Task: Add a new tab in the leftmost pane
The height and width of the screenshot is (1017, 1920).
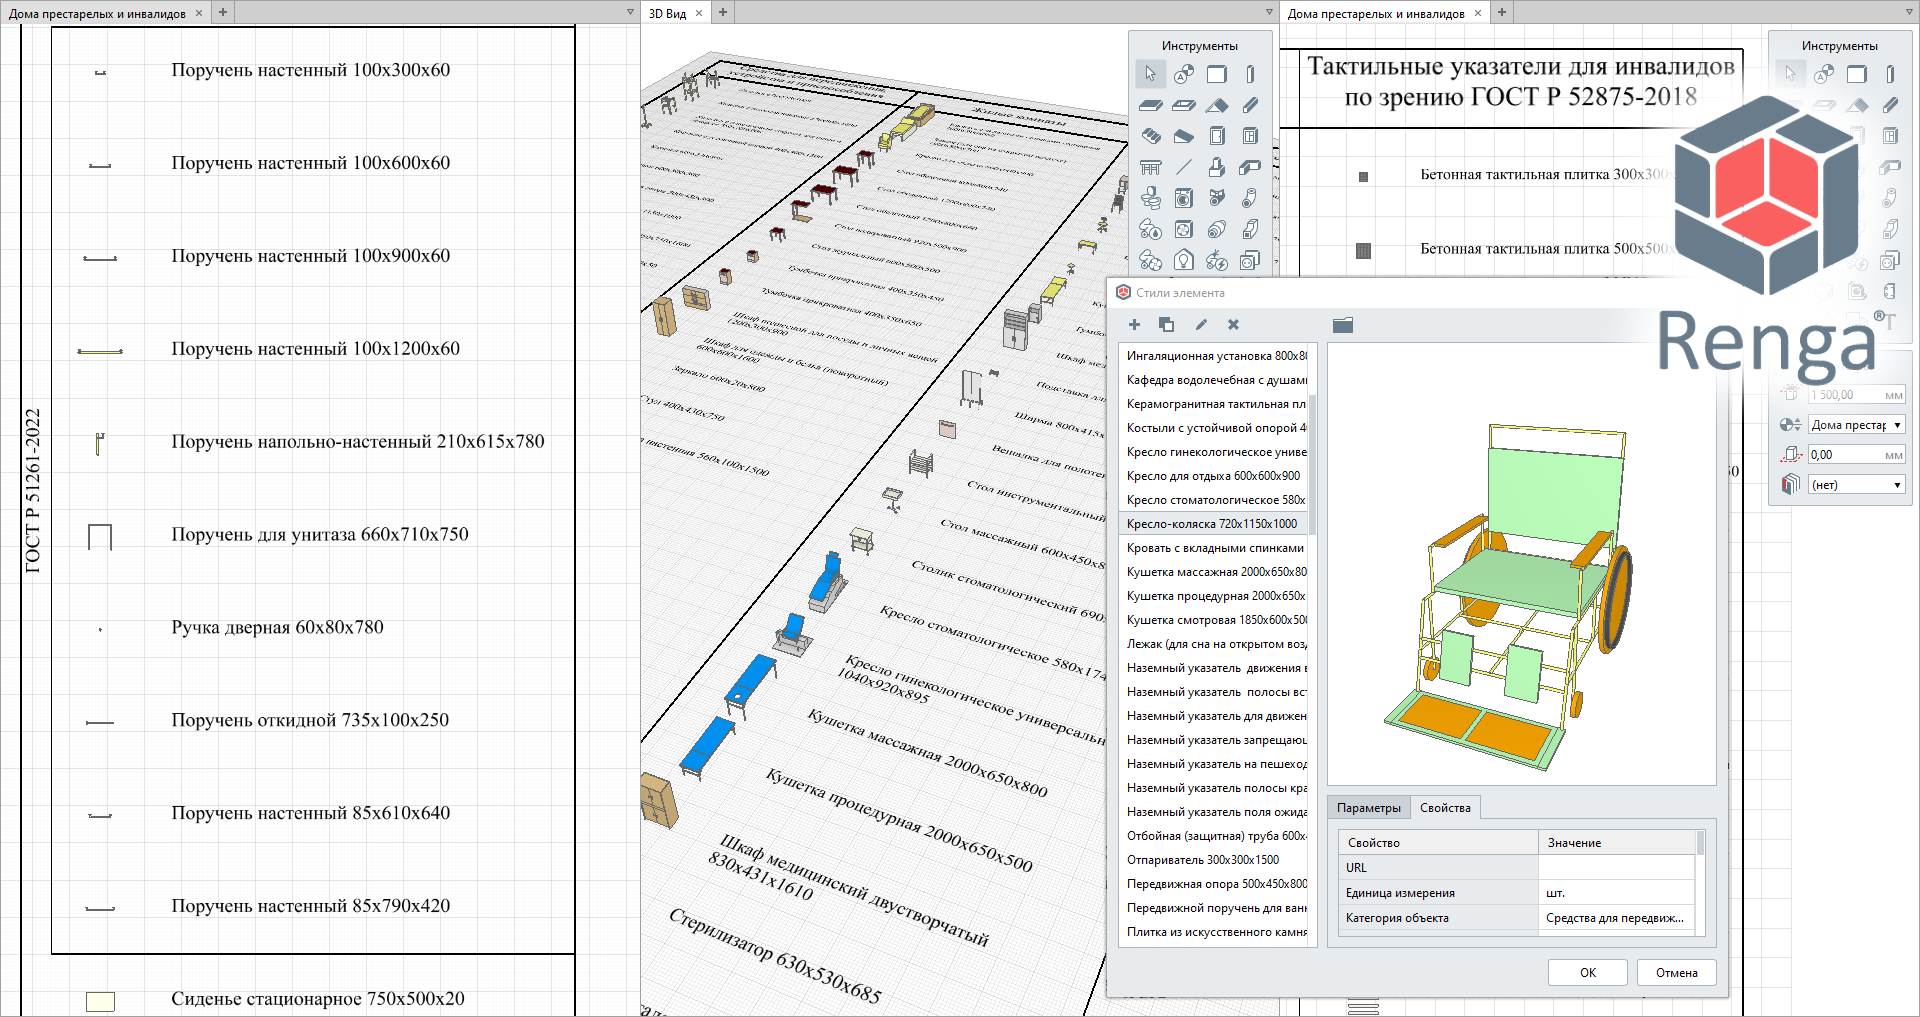Action: (x=222, y=13)
